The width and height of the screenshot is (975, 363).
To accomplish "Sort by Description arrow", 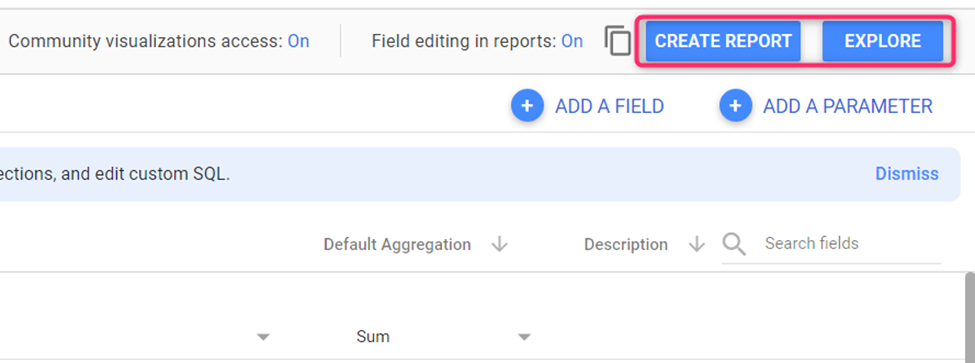I will pos(696,244).
